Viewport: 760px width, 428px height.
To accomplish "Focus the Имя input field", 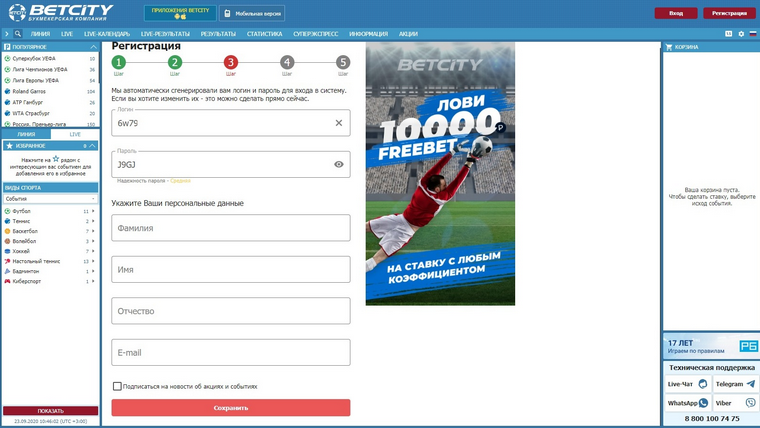I will point(231,269).
